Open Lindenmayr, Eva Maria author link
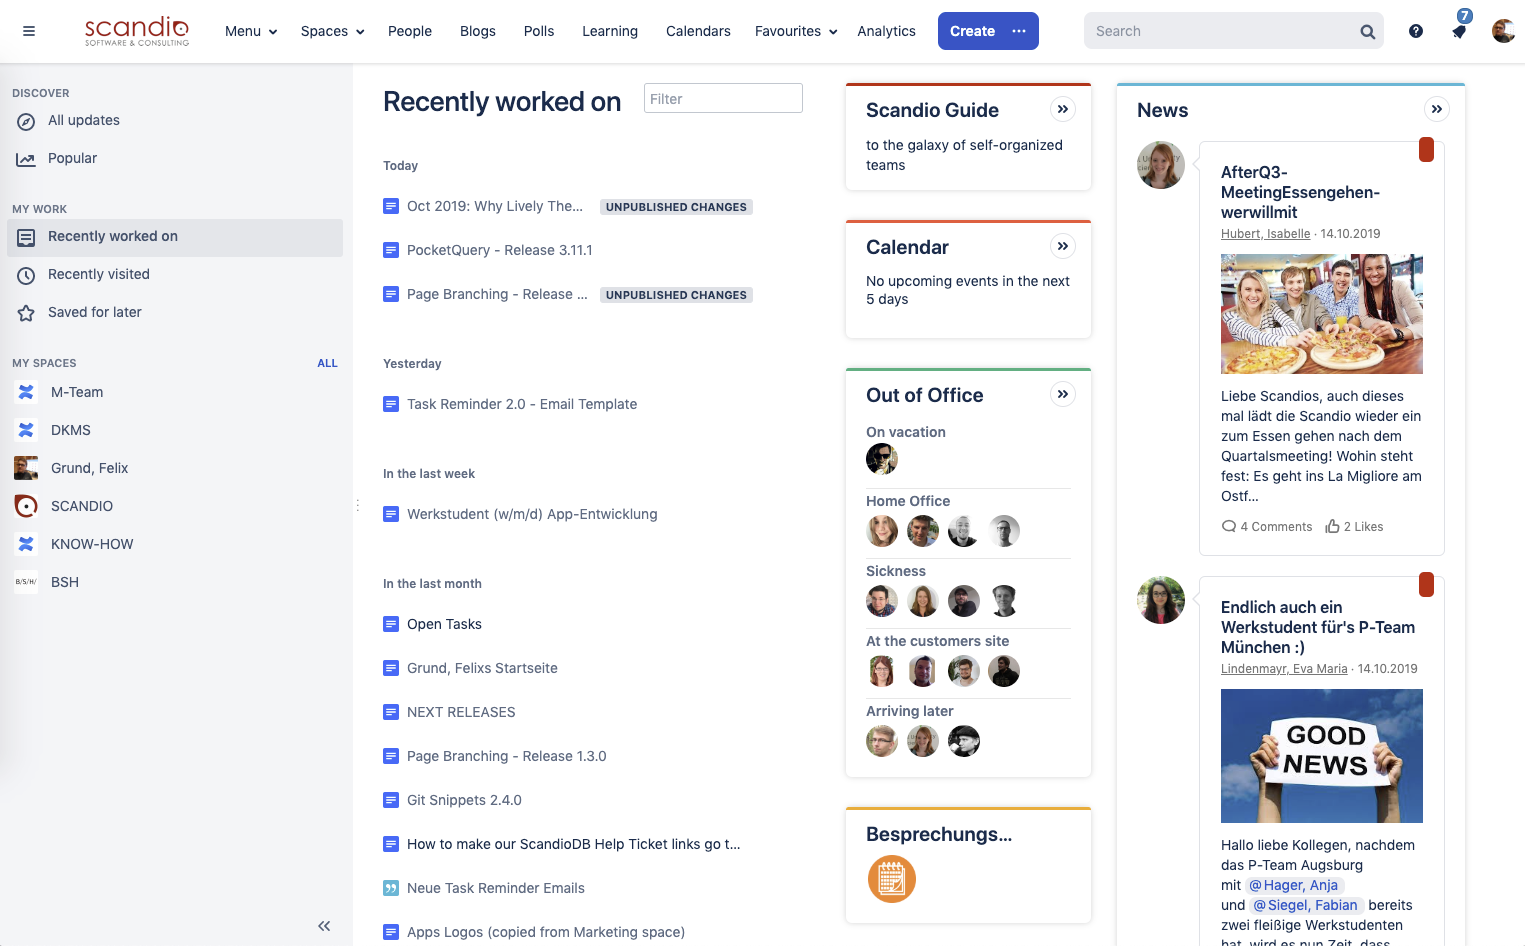This screenshot has height=946, width=1525. coord(1284,669)
